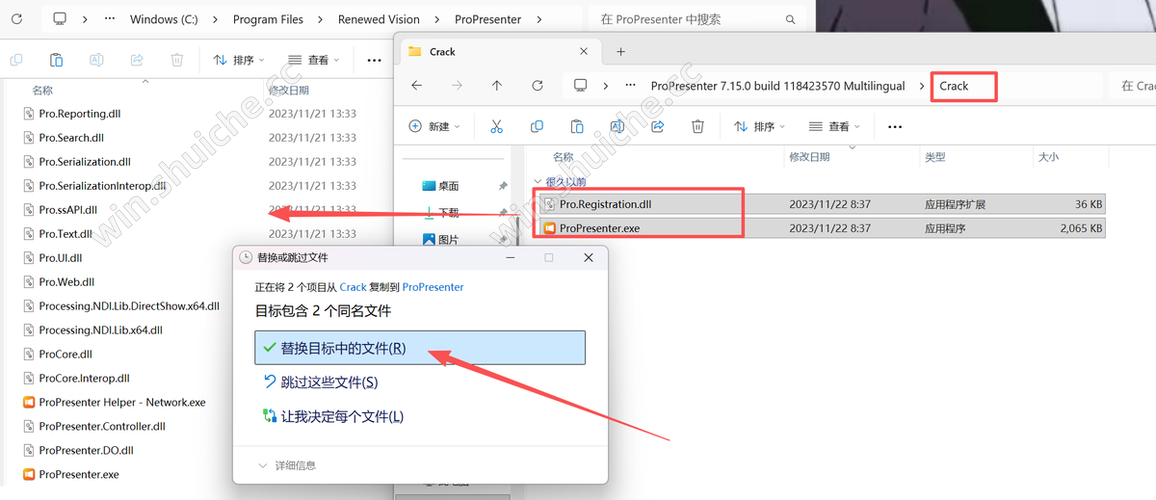1156x500 pixels.
Task: Click Renewed Vision breadcrumb
Action: [379, 20]
